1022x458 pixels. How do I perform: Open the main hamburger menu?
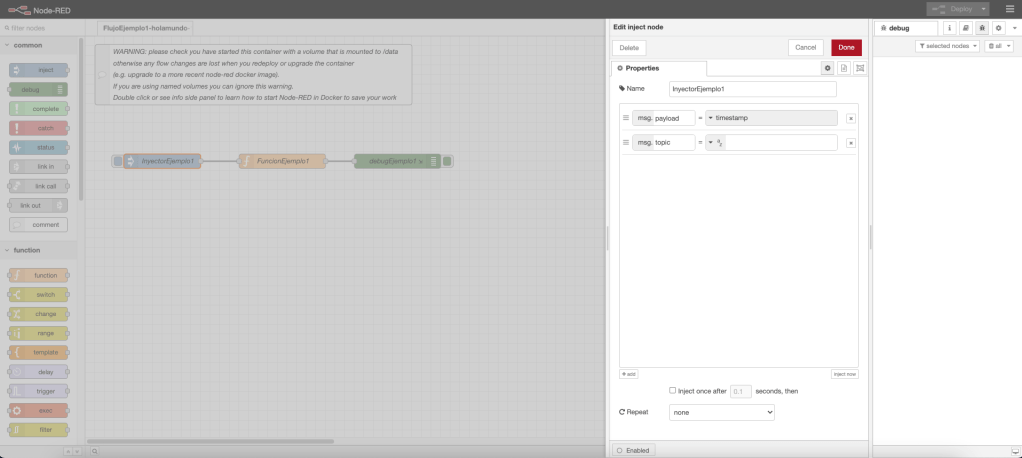1009,8
